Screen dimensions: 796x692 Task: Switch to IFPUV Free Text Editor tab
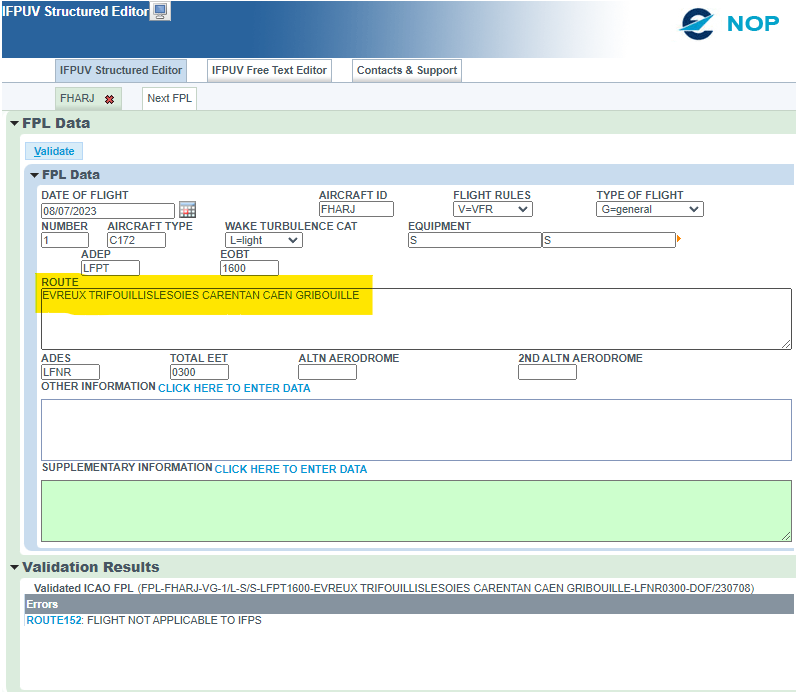[269, 70]
